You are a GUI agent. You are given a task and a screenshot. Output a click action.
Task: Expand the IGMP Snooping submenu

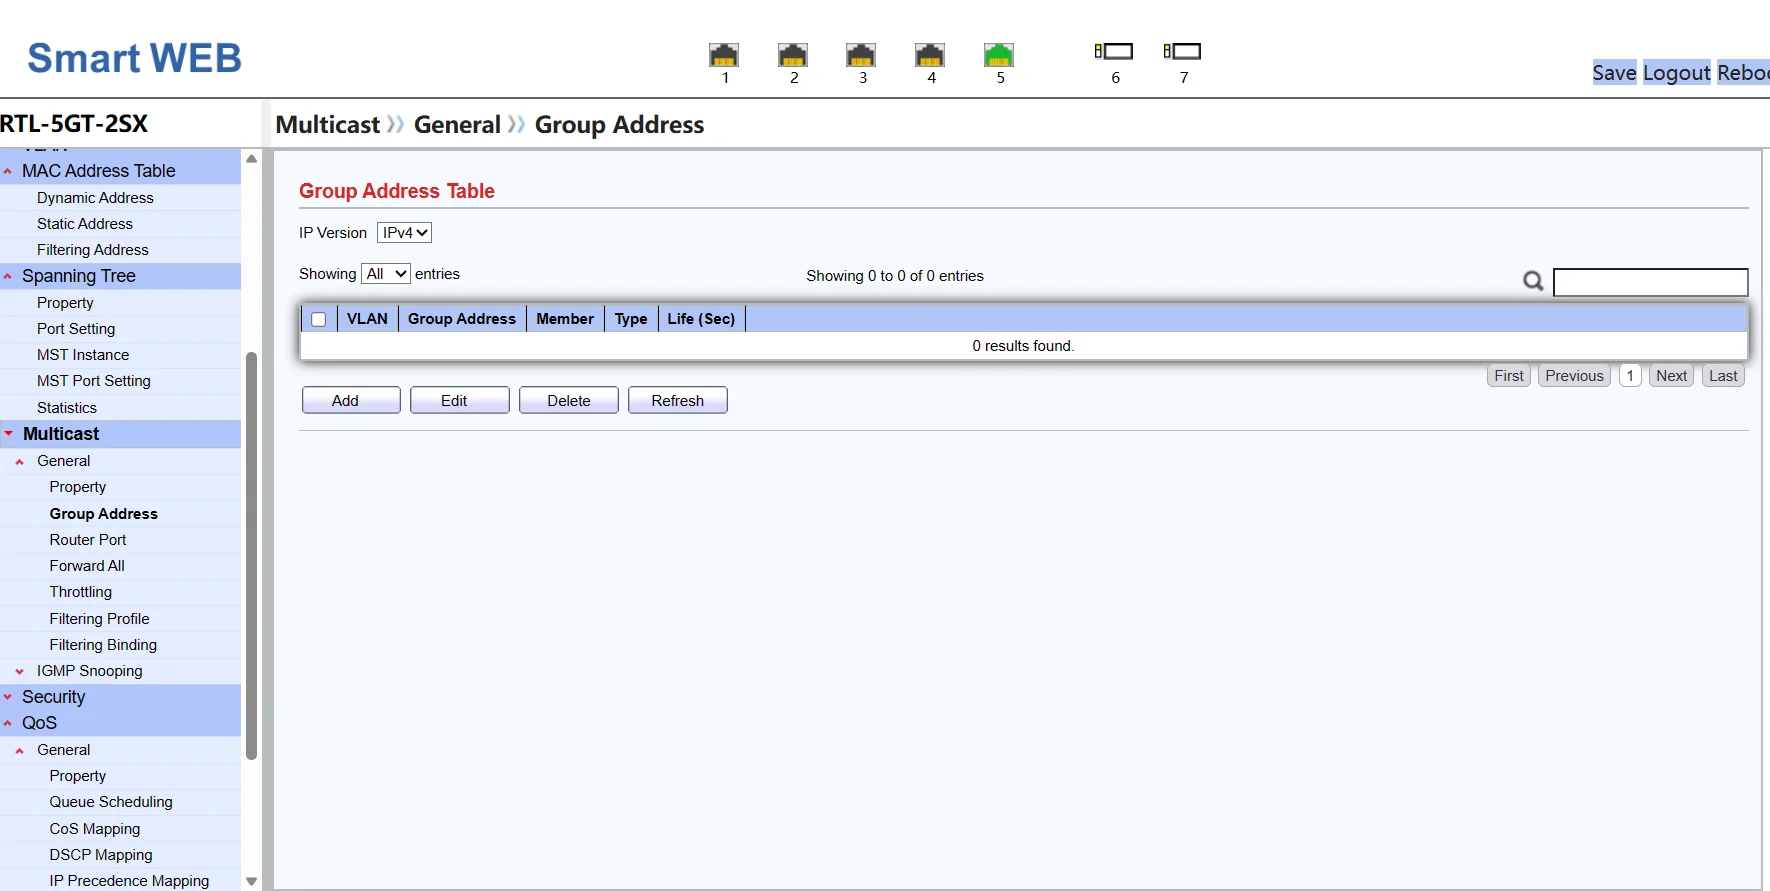[x=89, y=671]
